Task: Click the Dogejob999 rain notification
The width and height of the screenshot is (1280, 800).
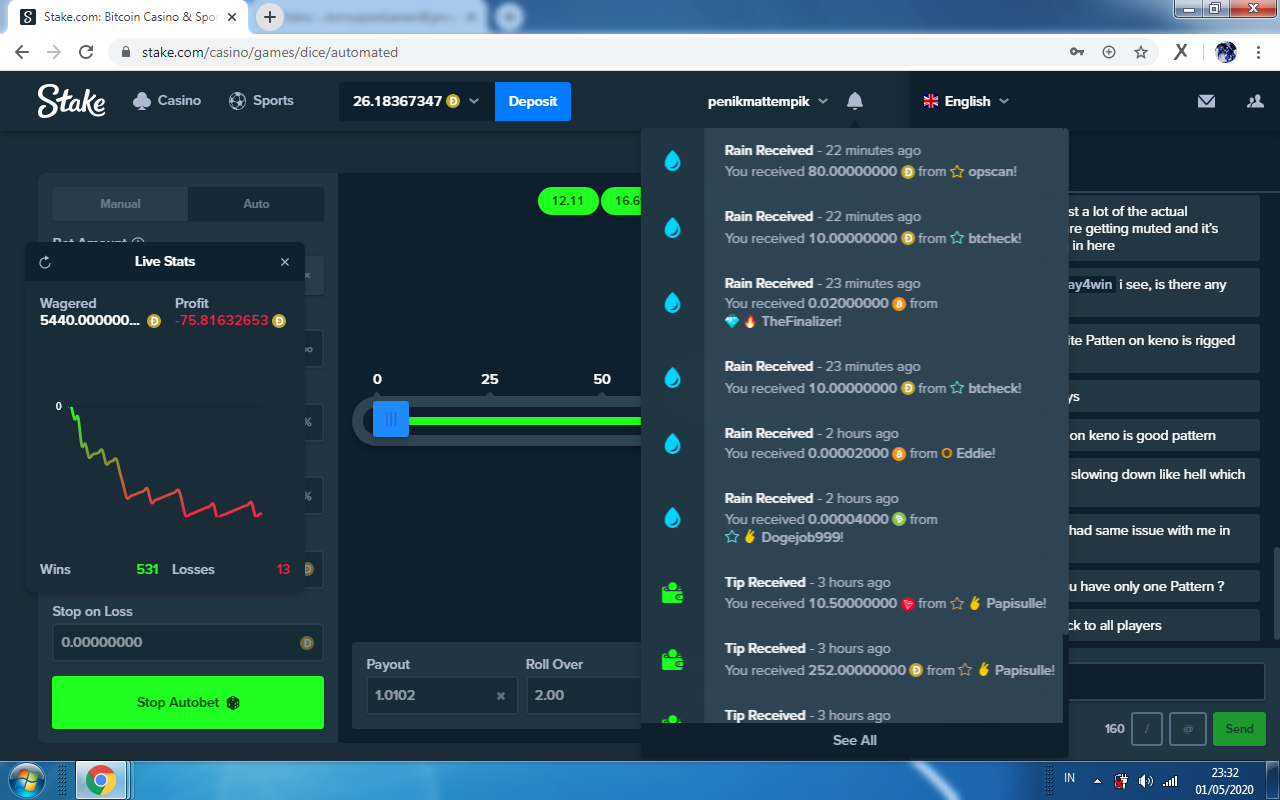Action: (853, 517)
